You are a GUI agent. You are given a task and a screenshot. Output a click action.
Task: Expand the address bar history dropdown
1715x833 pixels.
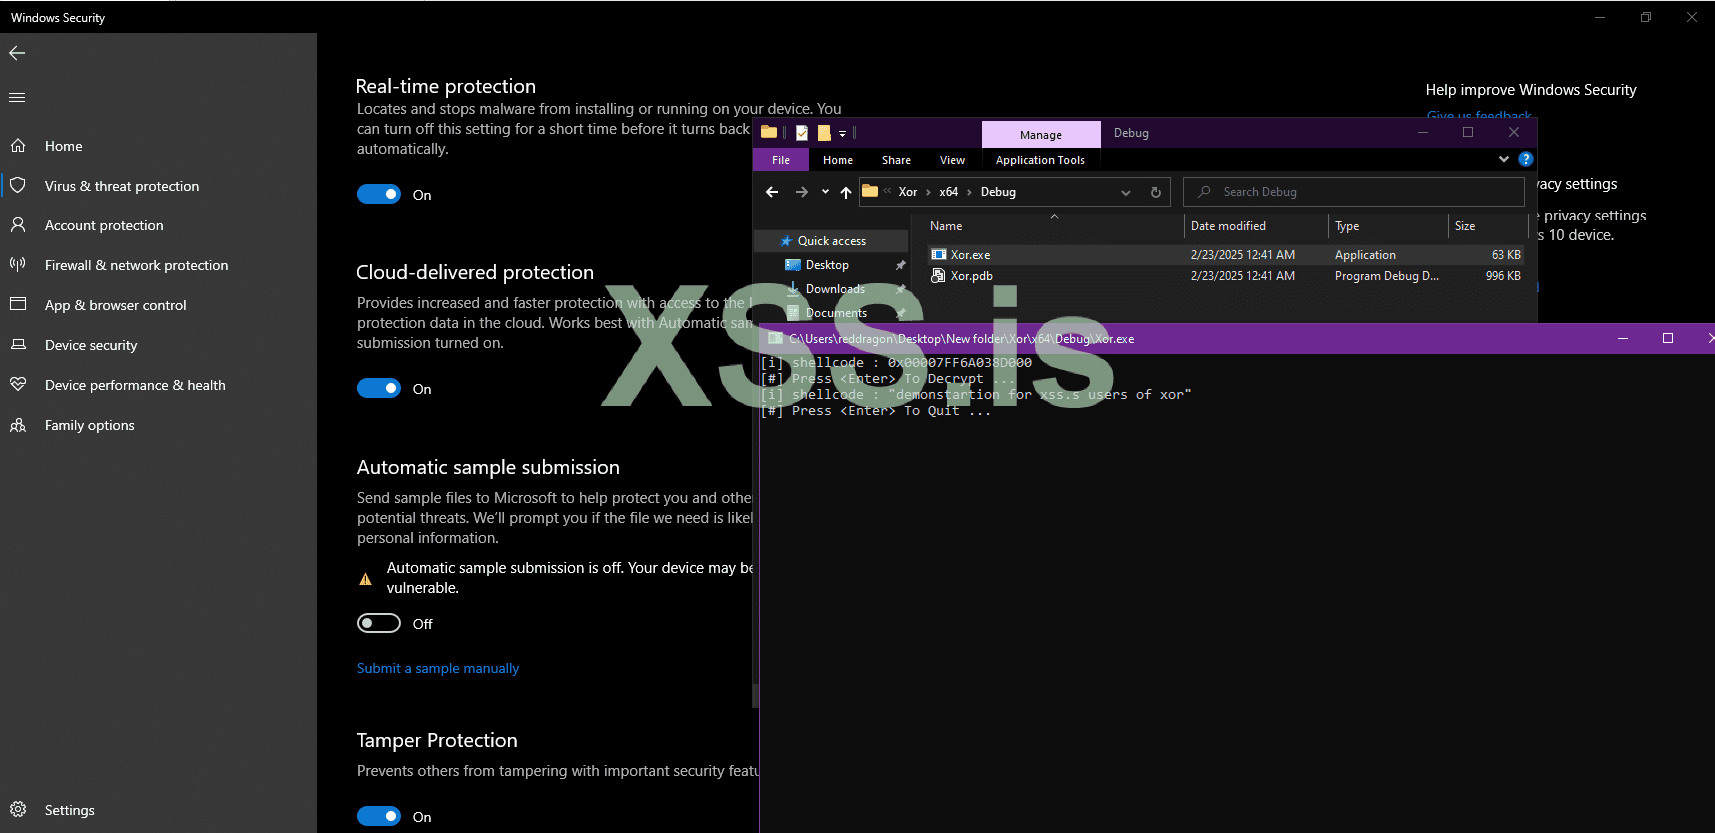(1126, 192)
